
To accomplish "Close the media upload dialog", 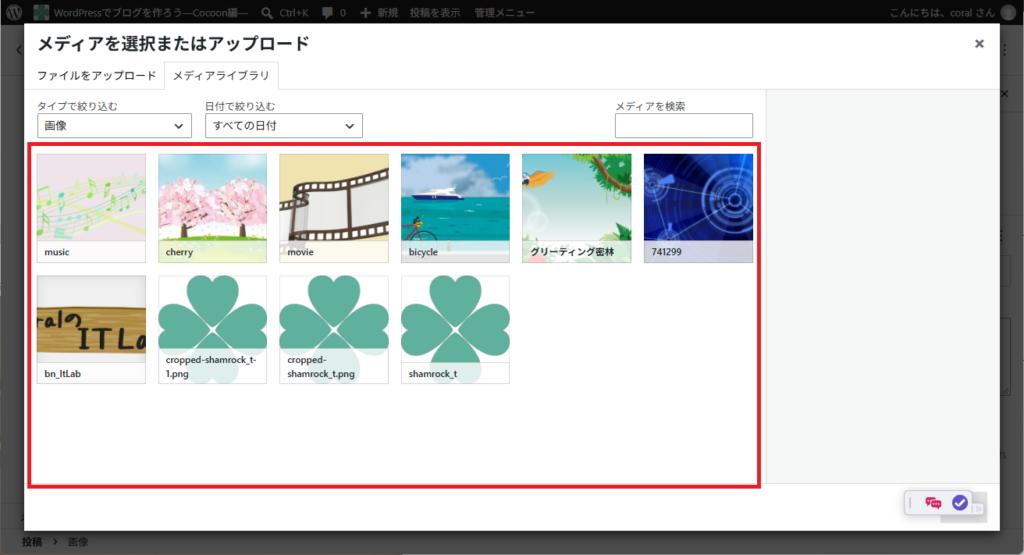I will pos(979,44).
